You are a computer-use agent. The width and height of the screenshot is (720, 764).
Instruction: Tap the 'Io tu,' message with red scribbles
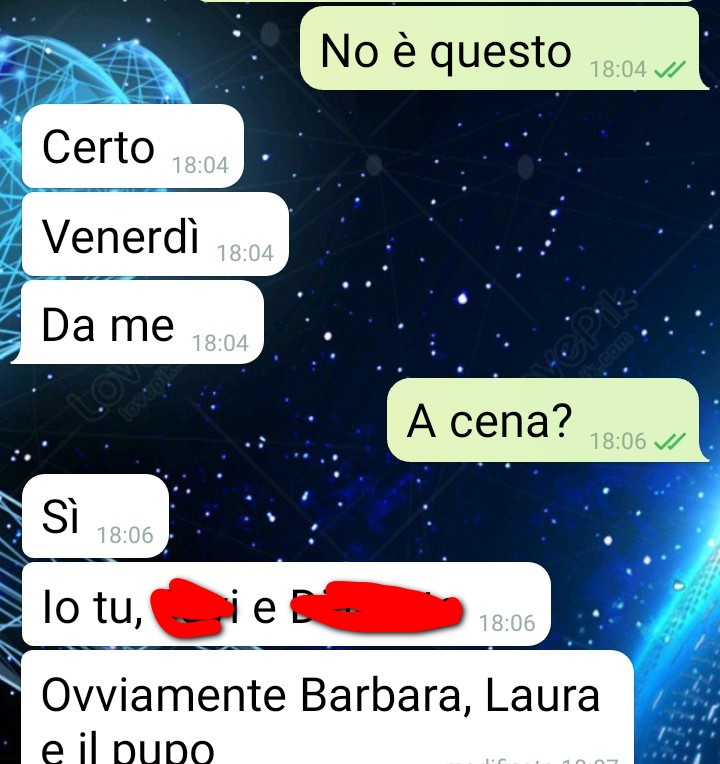[x=286, y=604]
